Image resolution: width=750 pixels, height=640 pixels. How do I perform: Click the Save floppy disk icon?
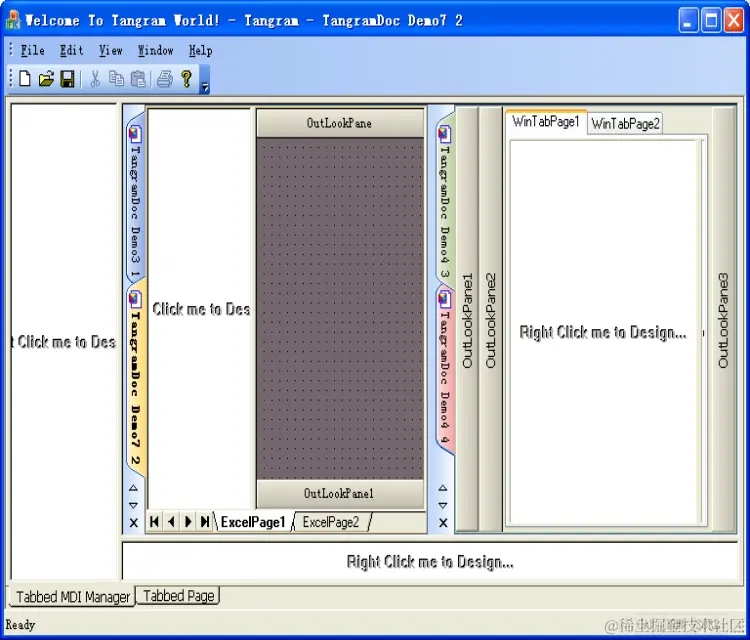[x=67, y=79]
